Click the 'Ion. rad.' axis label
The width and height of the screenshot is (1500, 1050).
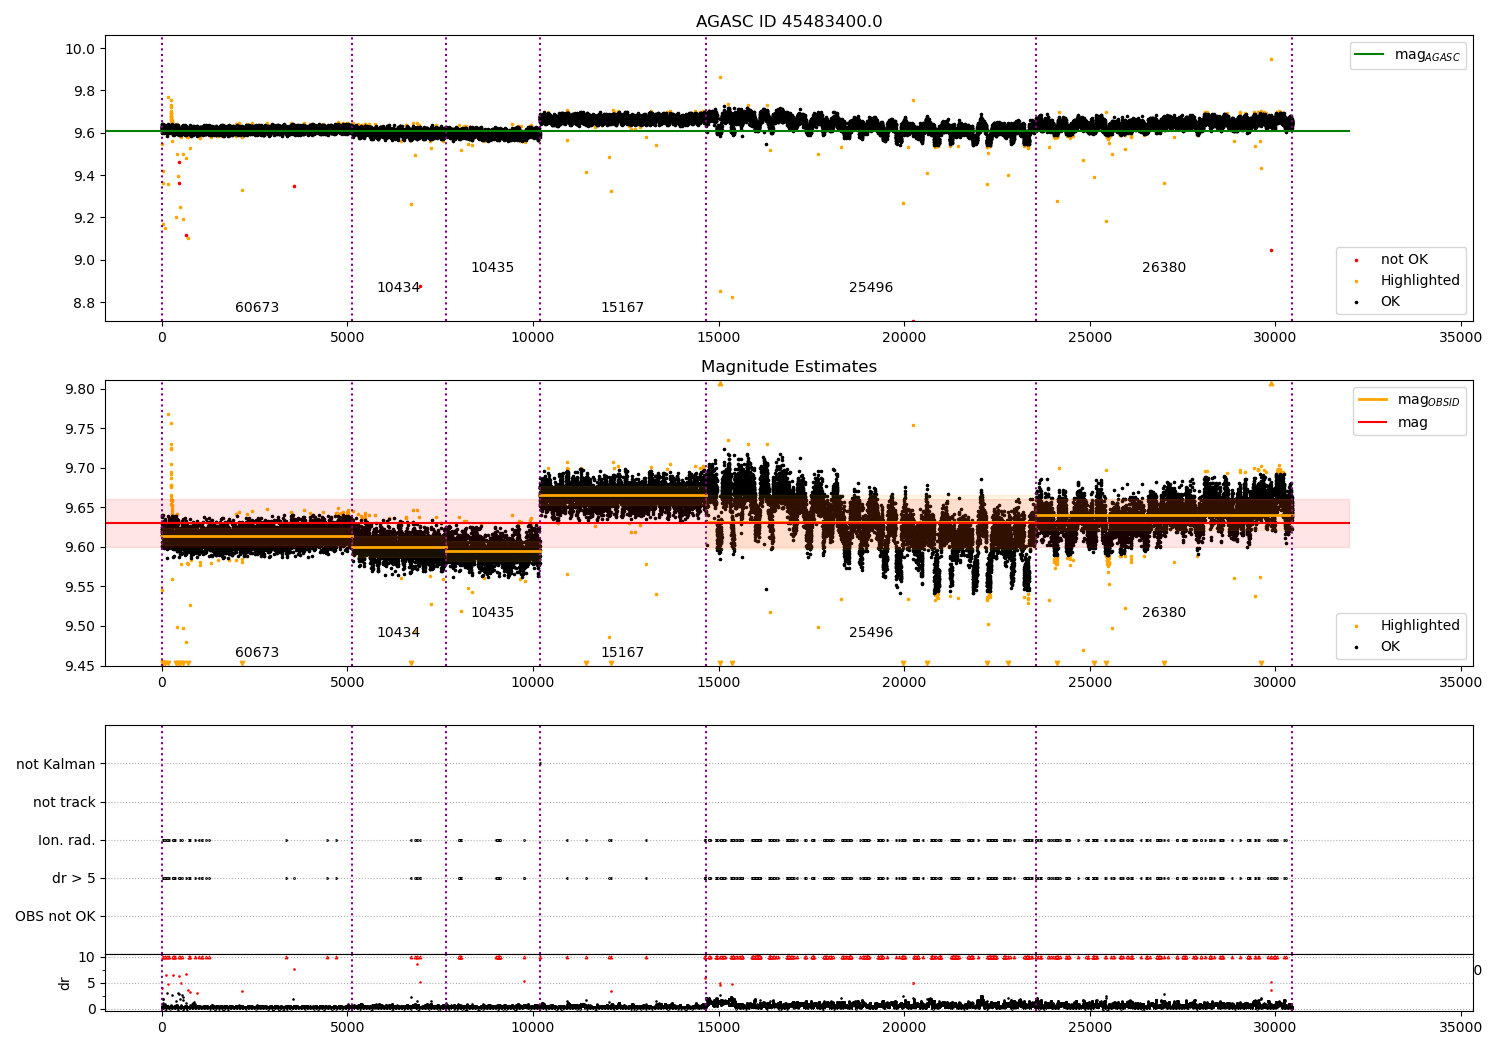pos(67,841)
